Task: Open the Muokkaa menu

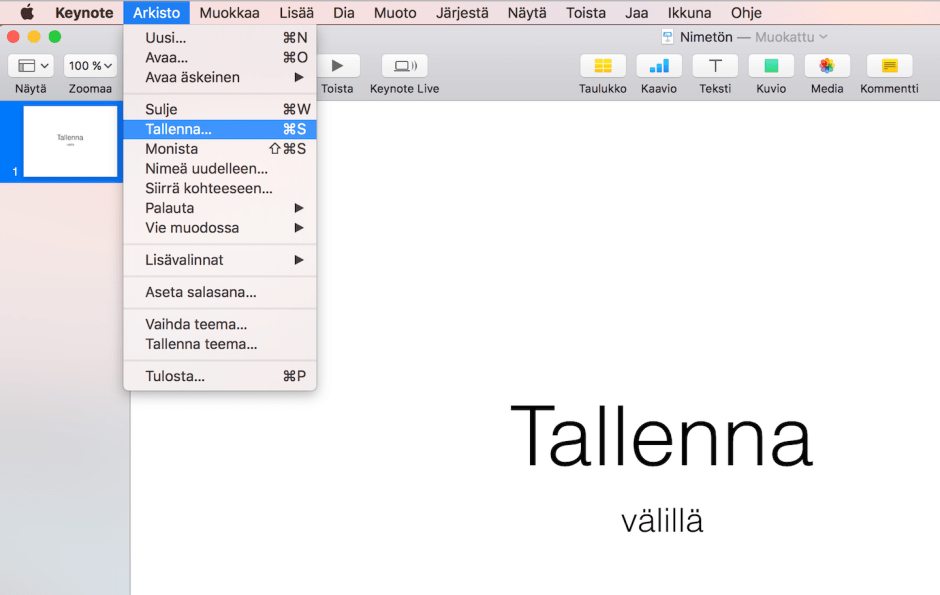Action: [229, 13]
